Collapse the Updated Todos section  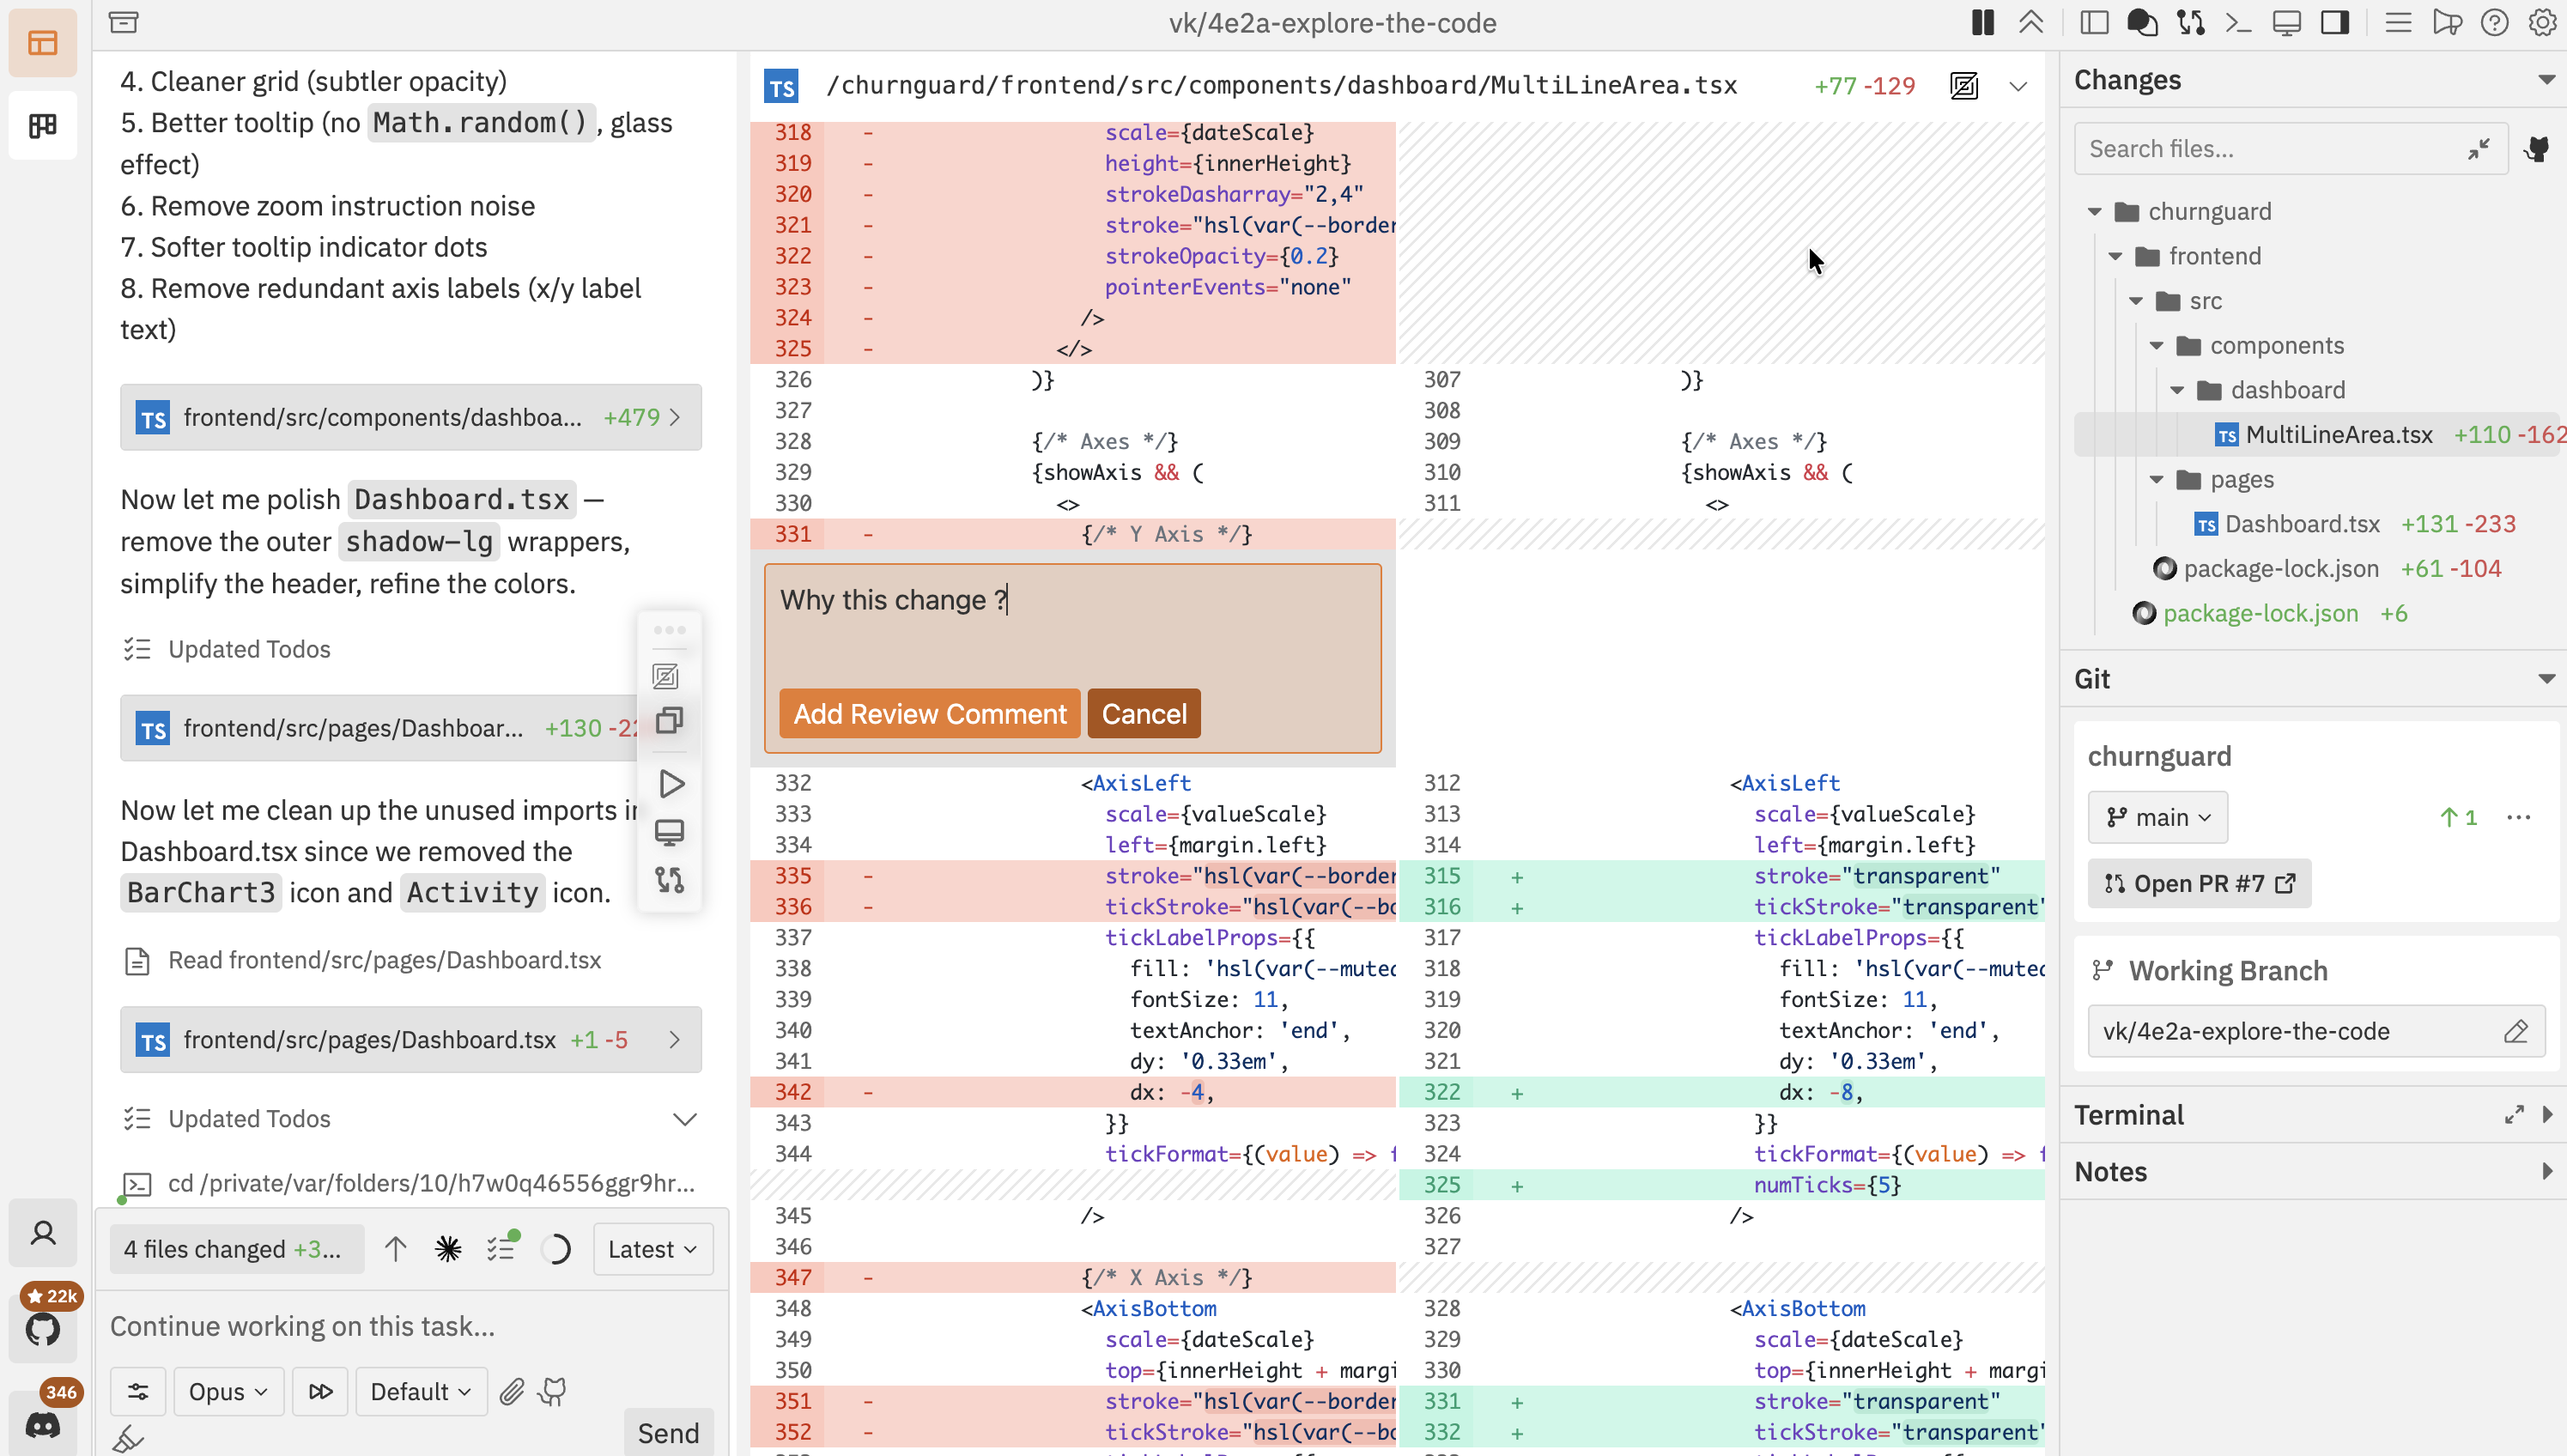click(x=684, y=1118)
